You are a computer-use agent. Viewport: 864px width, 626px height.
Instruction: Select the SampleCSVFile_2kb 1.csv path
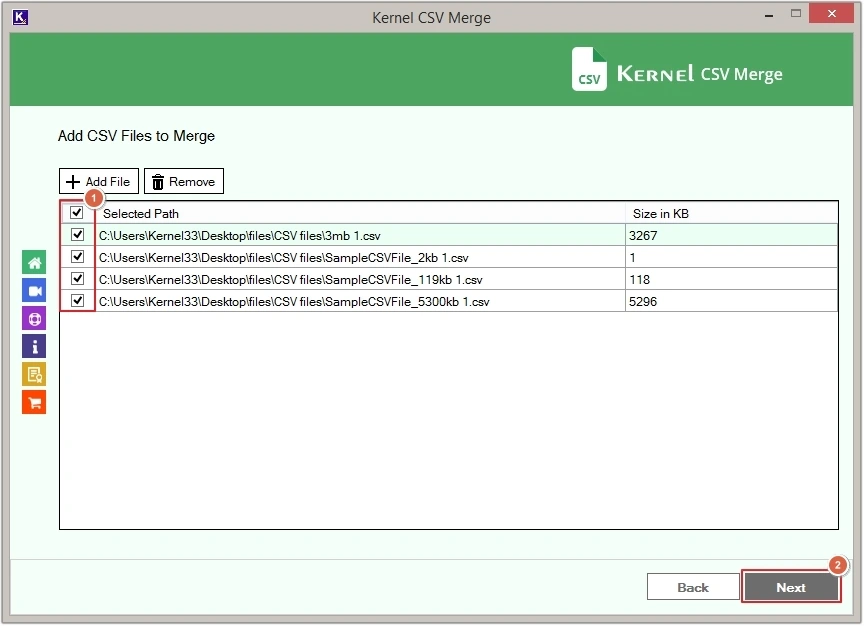(x=361, y=257)
